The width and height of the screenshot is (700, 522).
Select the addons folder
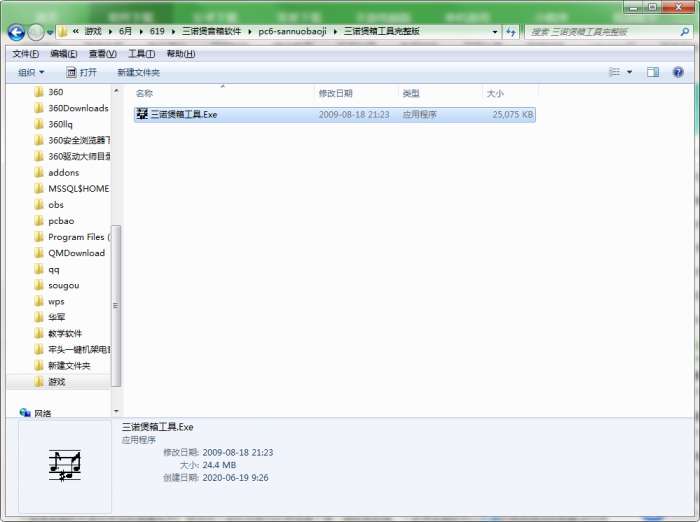57,172
